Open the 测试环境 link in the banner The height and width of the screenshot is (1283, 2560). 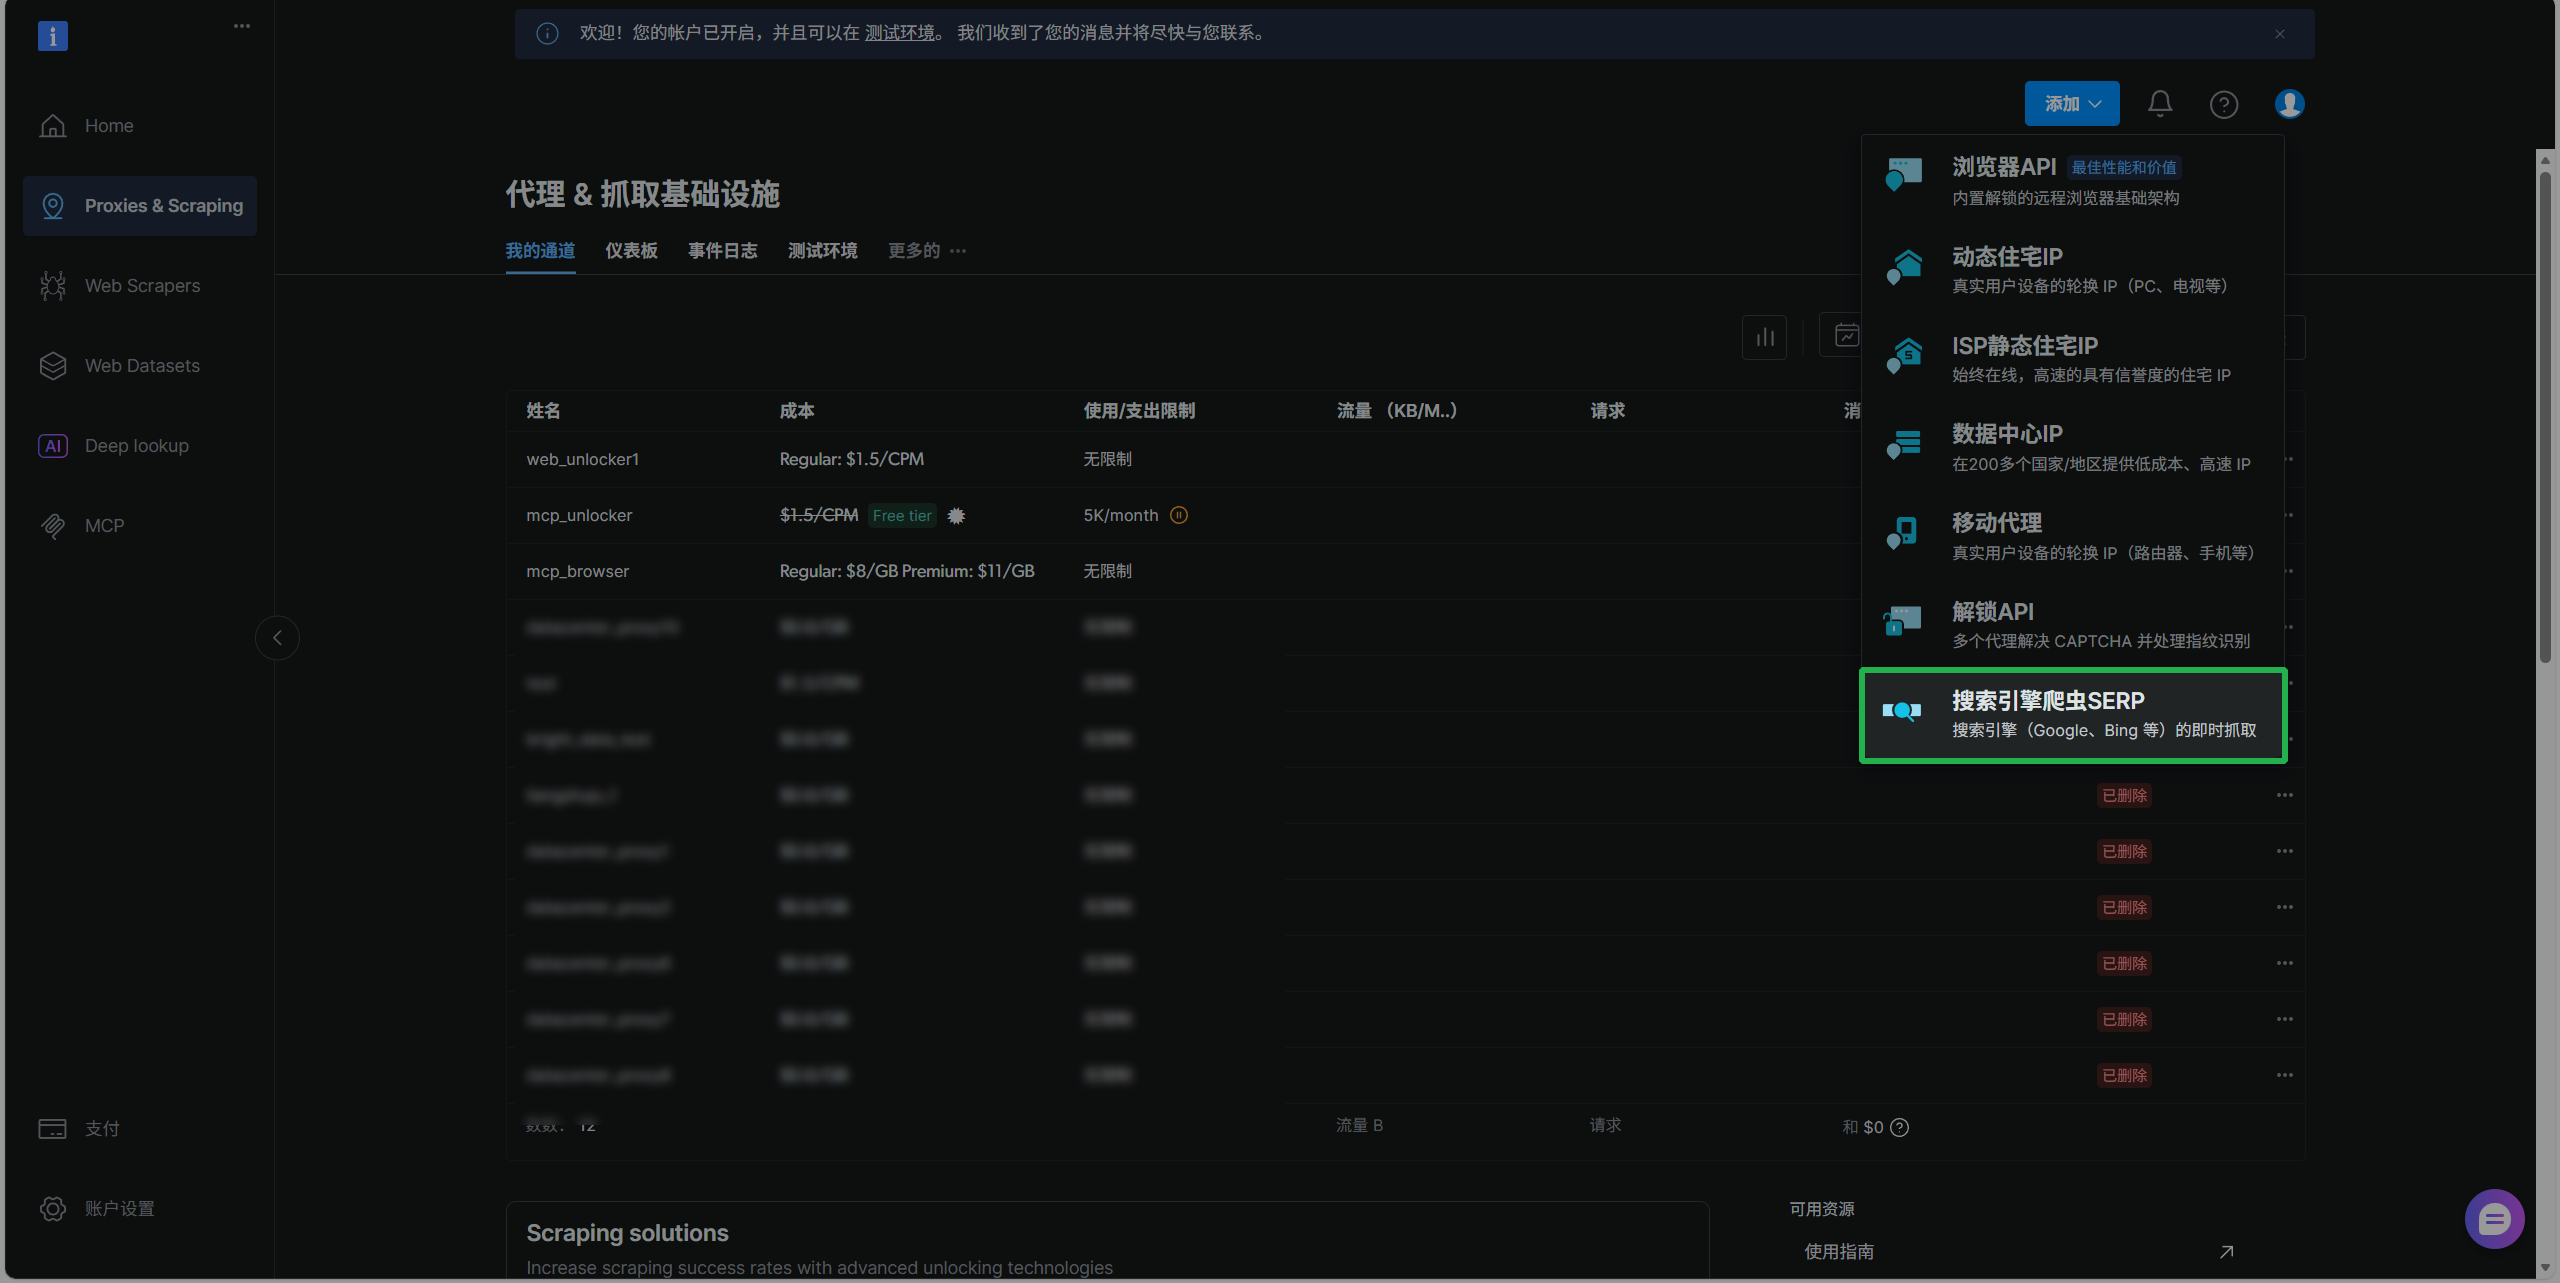point(900,33)
